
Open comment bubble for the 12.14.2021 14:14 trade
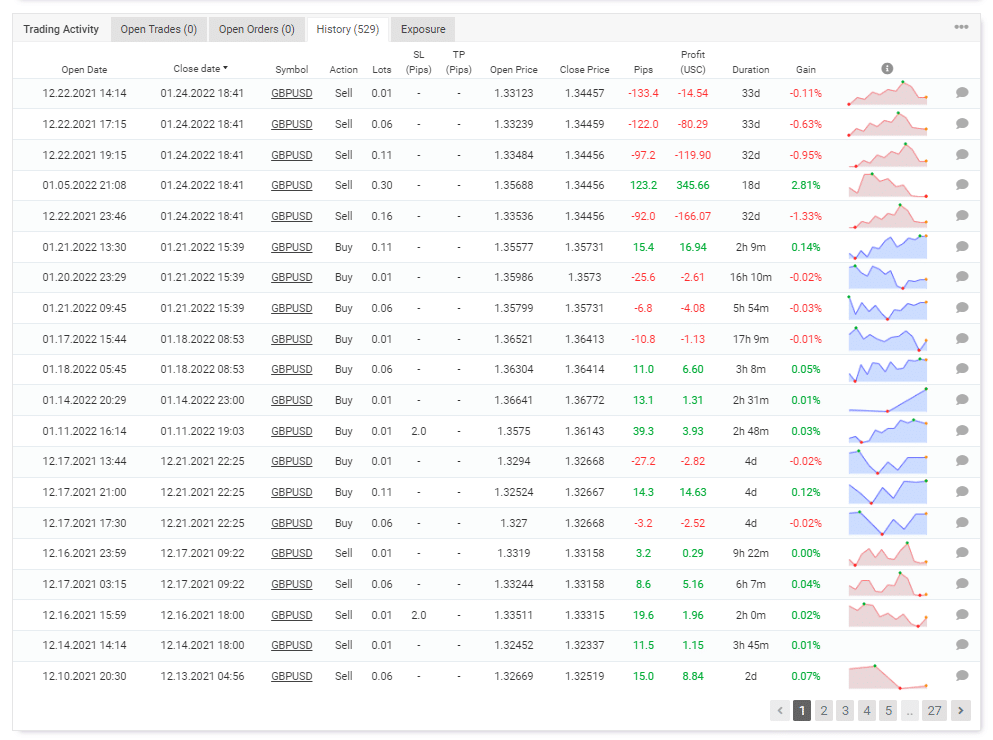(962, 645)
